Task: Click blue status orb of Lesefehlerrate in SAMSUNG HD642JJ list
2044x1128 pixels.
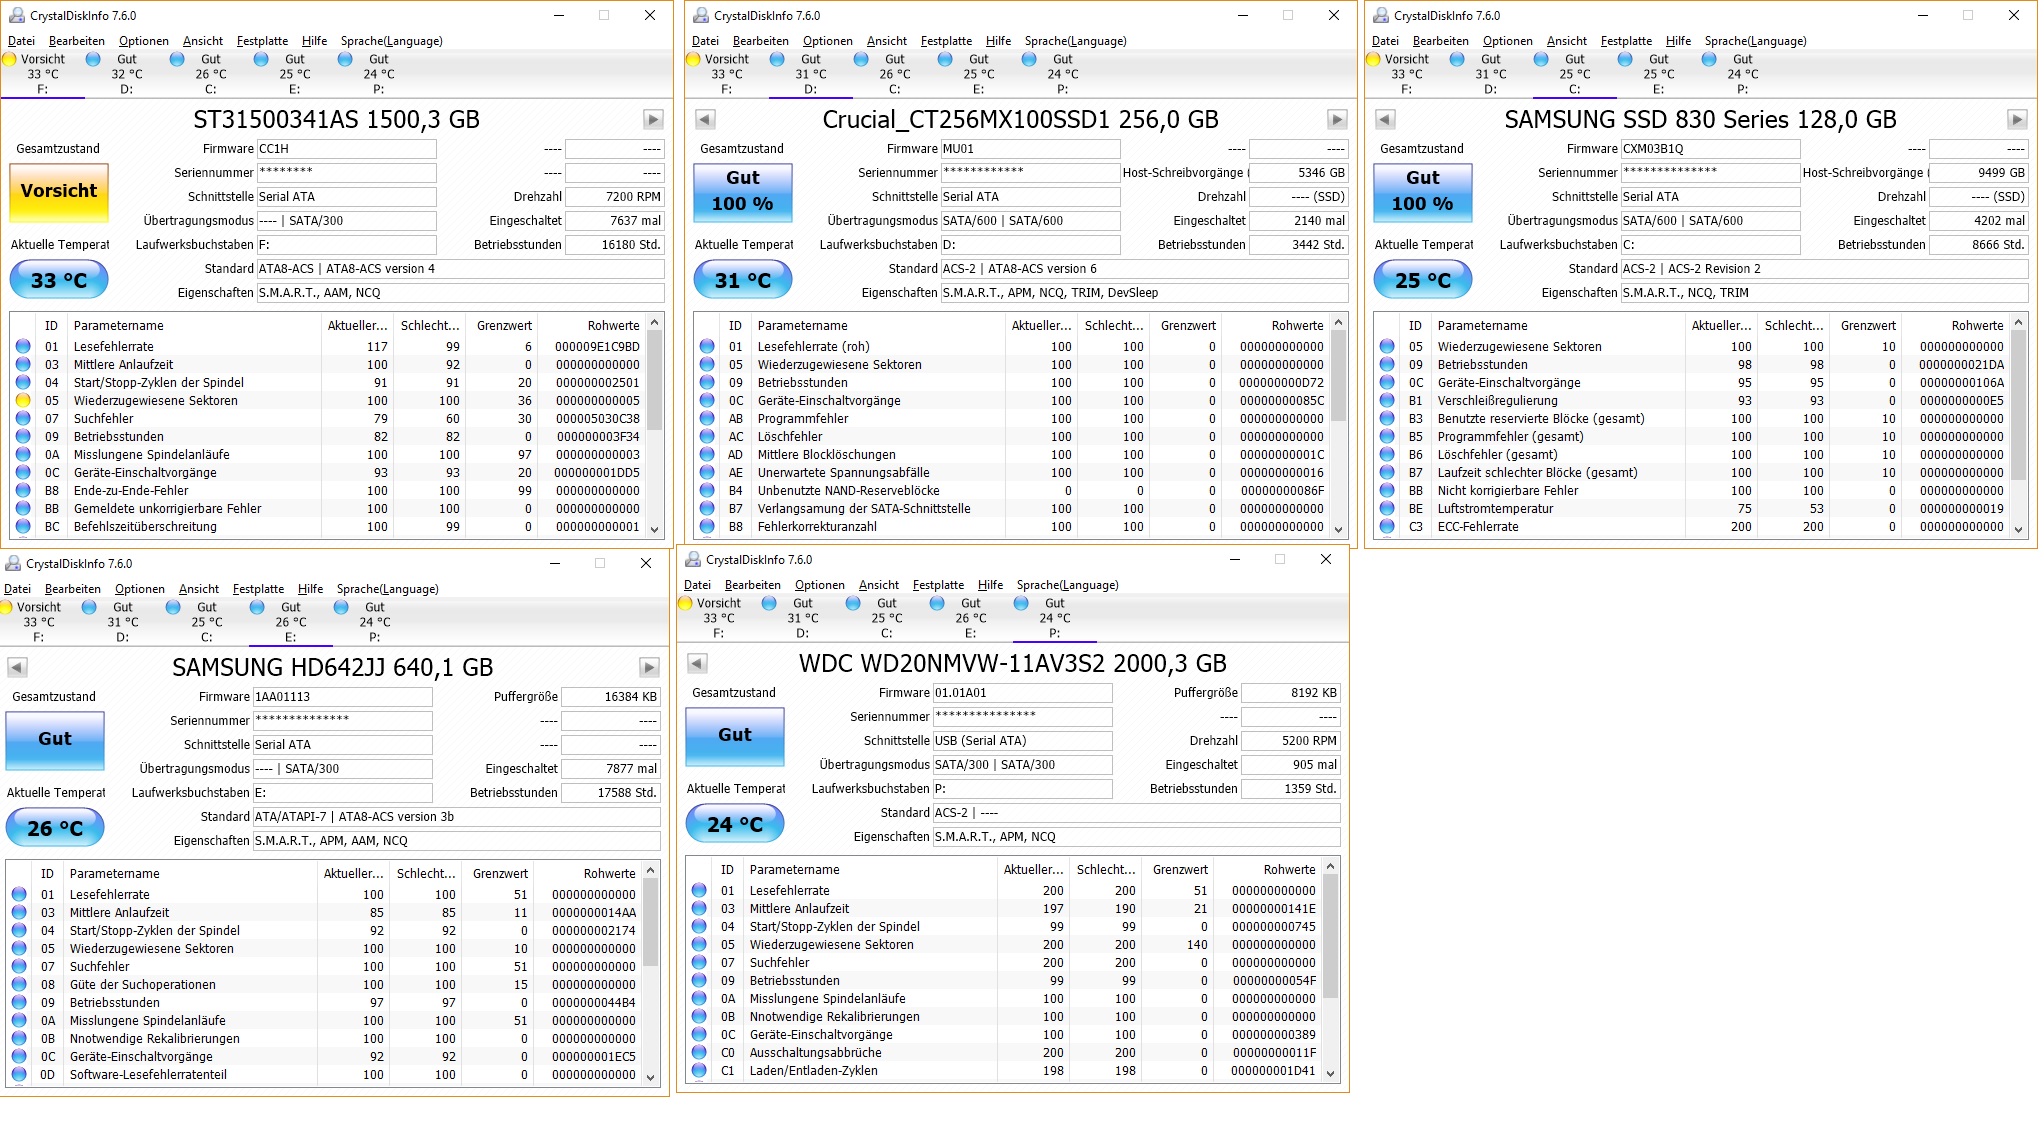Action: pos(19,895)
